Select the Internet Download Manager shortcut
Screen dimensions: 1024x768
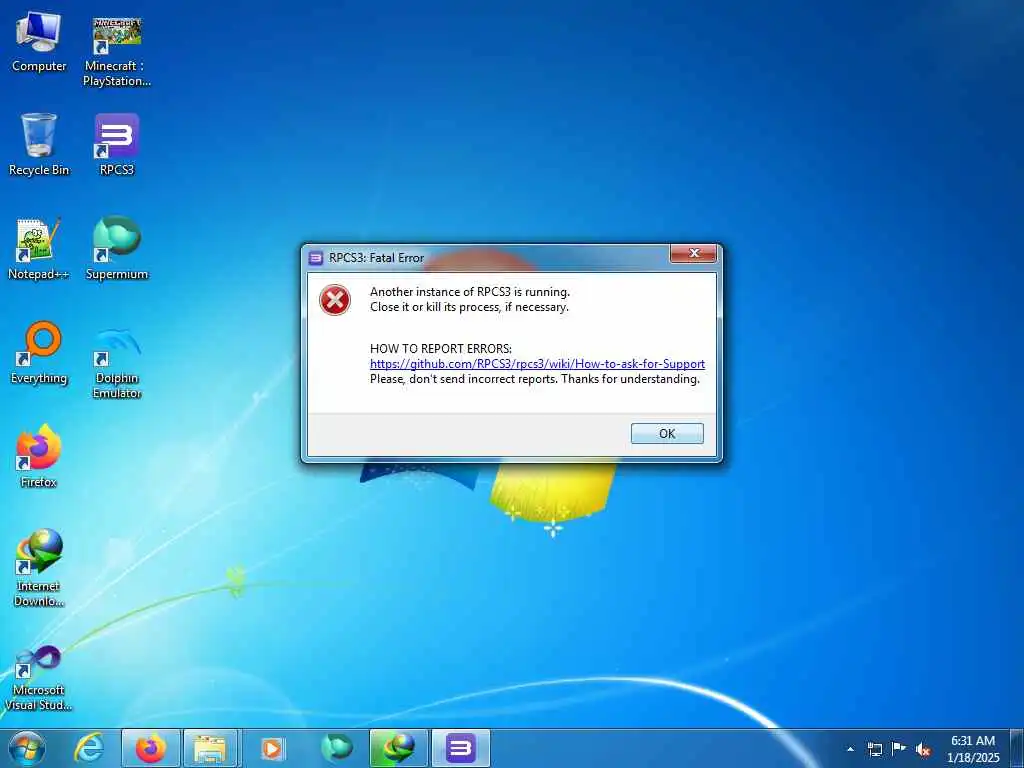39,567
